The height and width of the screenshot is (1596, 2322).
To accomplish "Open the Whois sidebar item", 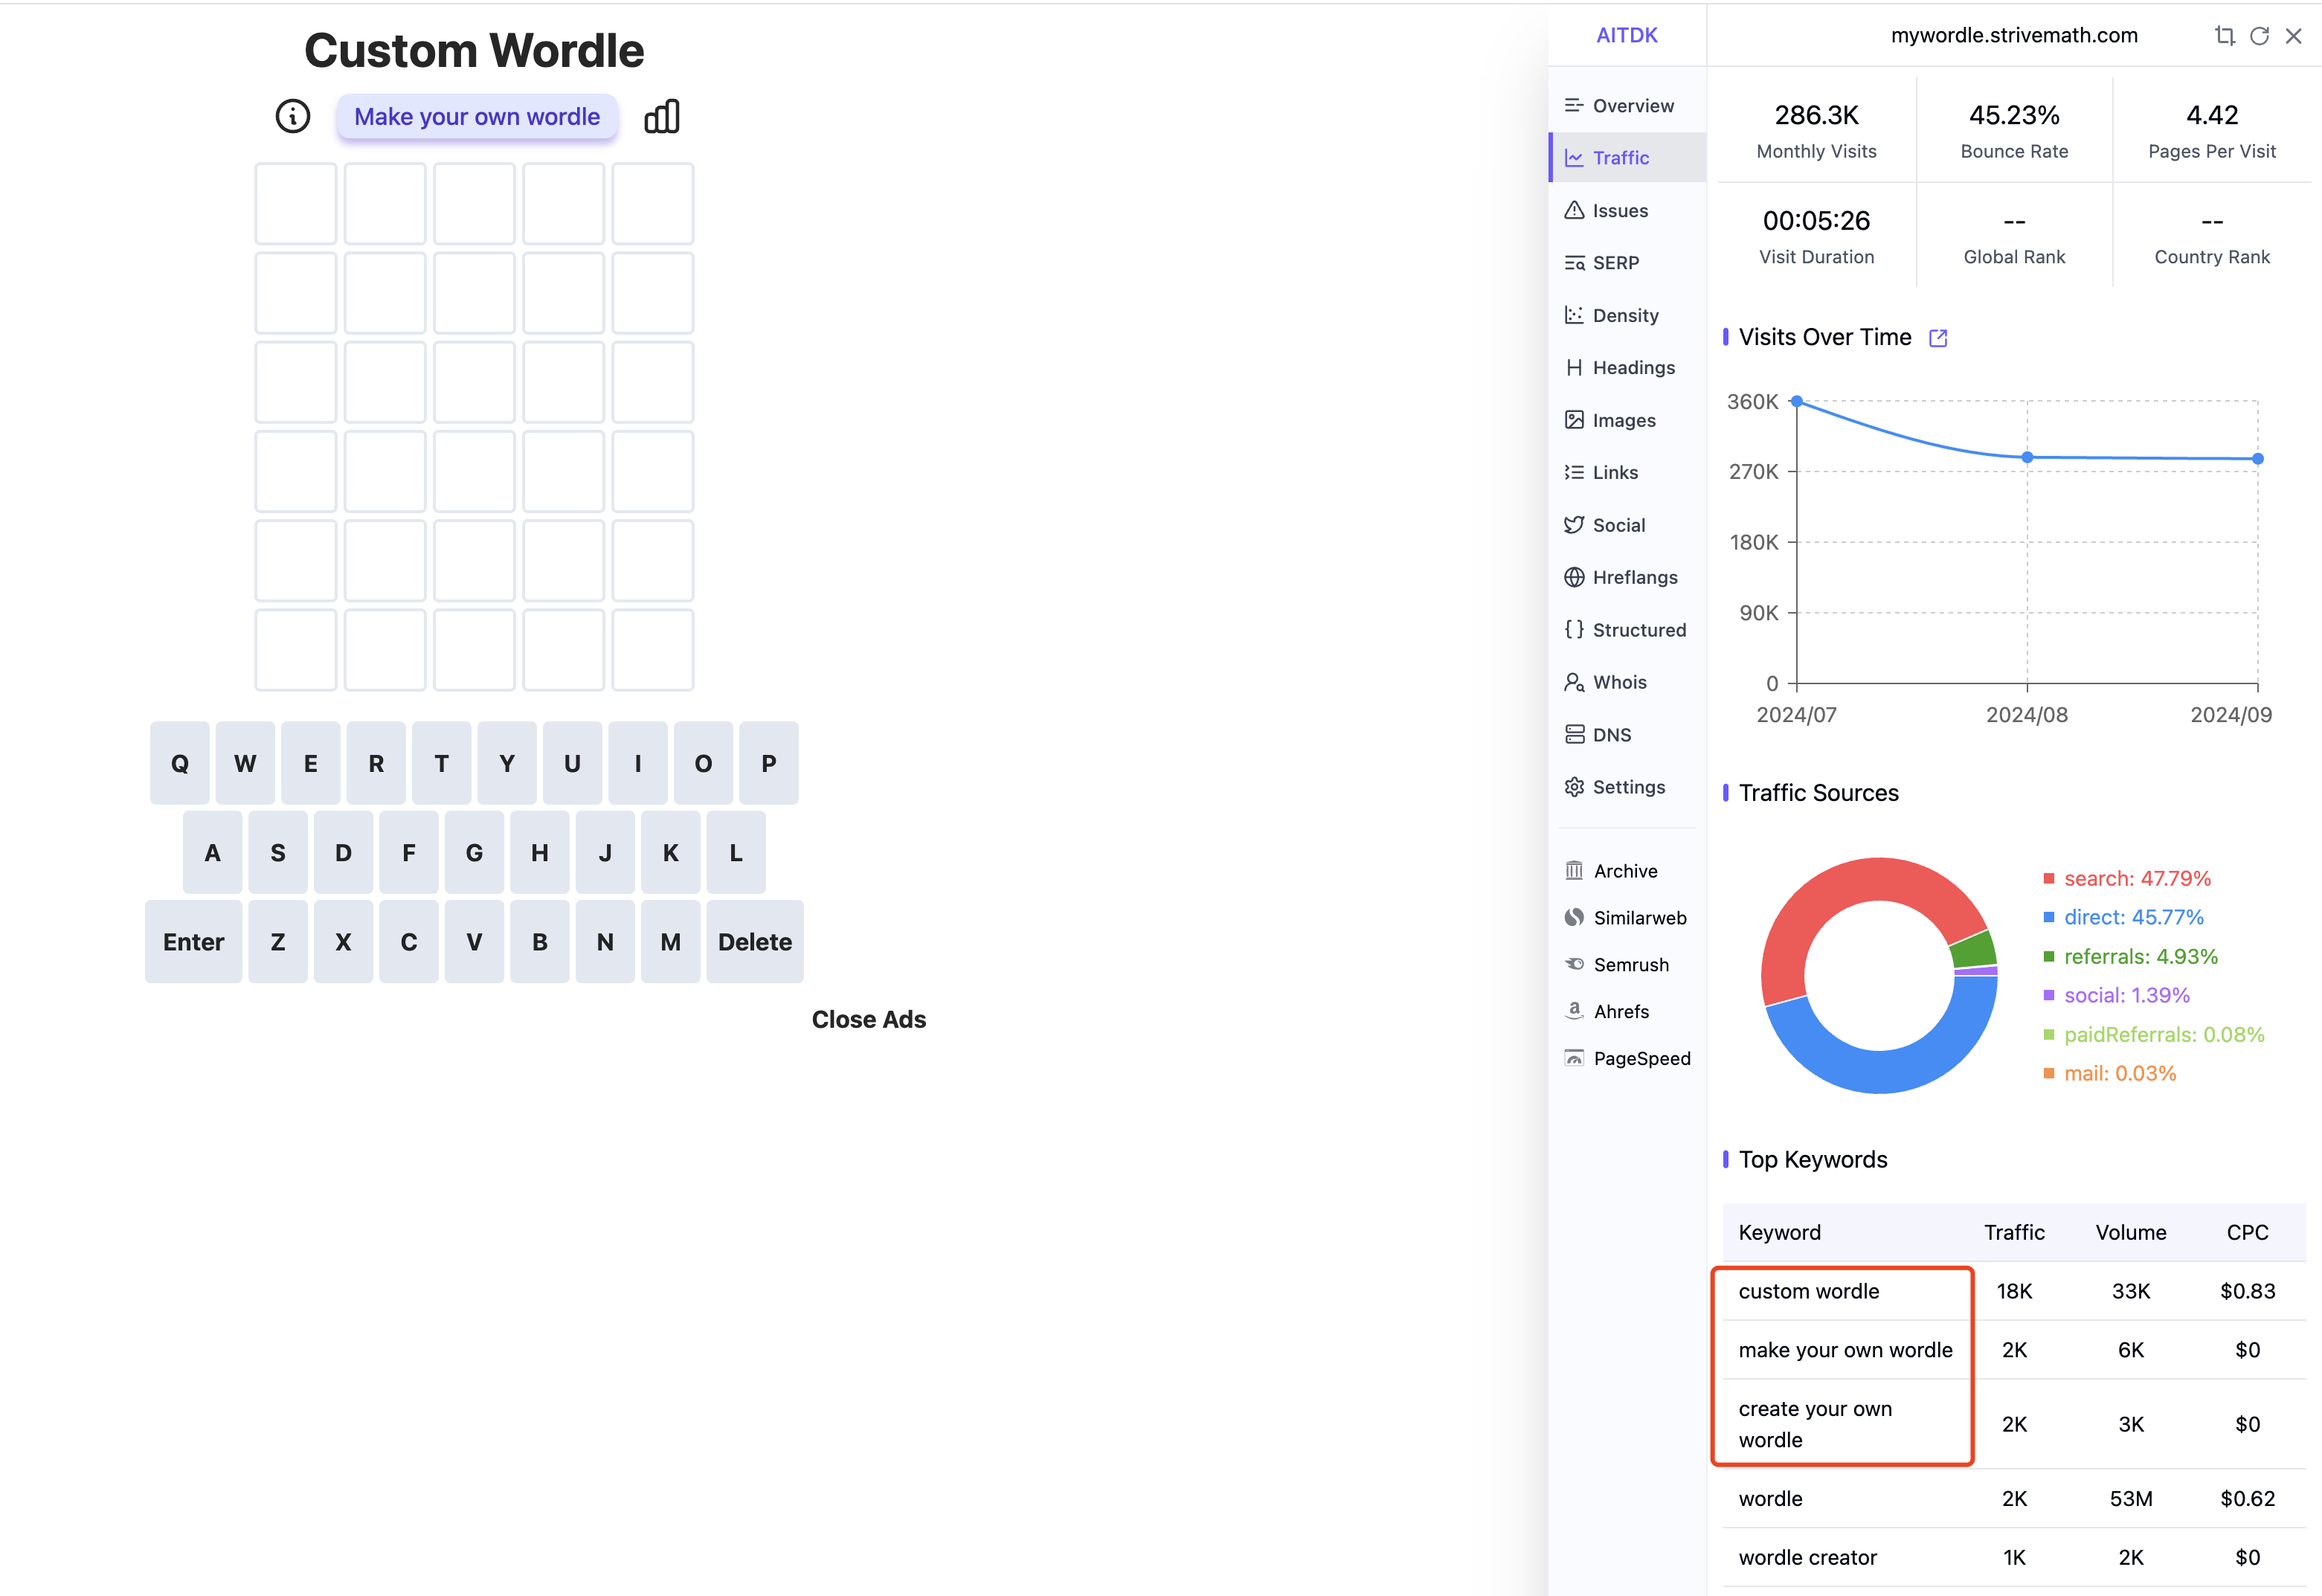I will click(x=1627, y=683).
